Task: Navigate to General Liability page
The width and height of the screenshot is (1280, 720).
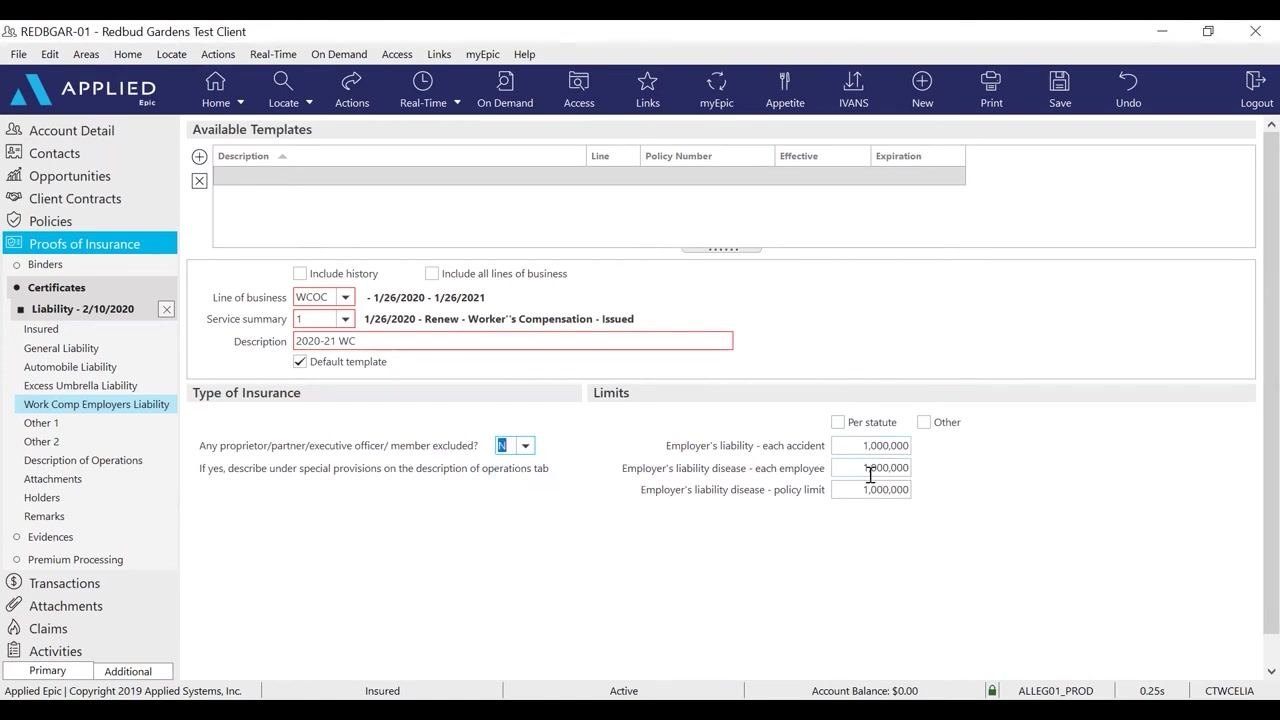Action: coord(61,348)
